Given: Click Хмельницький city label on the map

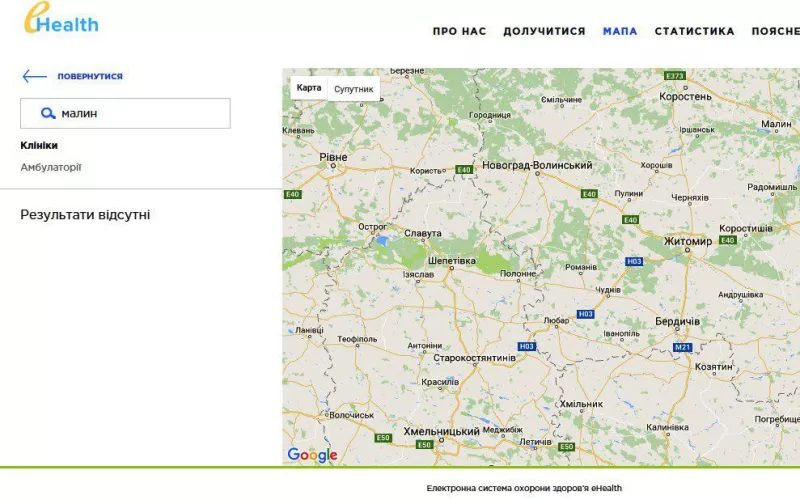Looking at the screenshot, I should pyautogui.click(x=441, y=431).
